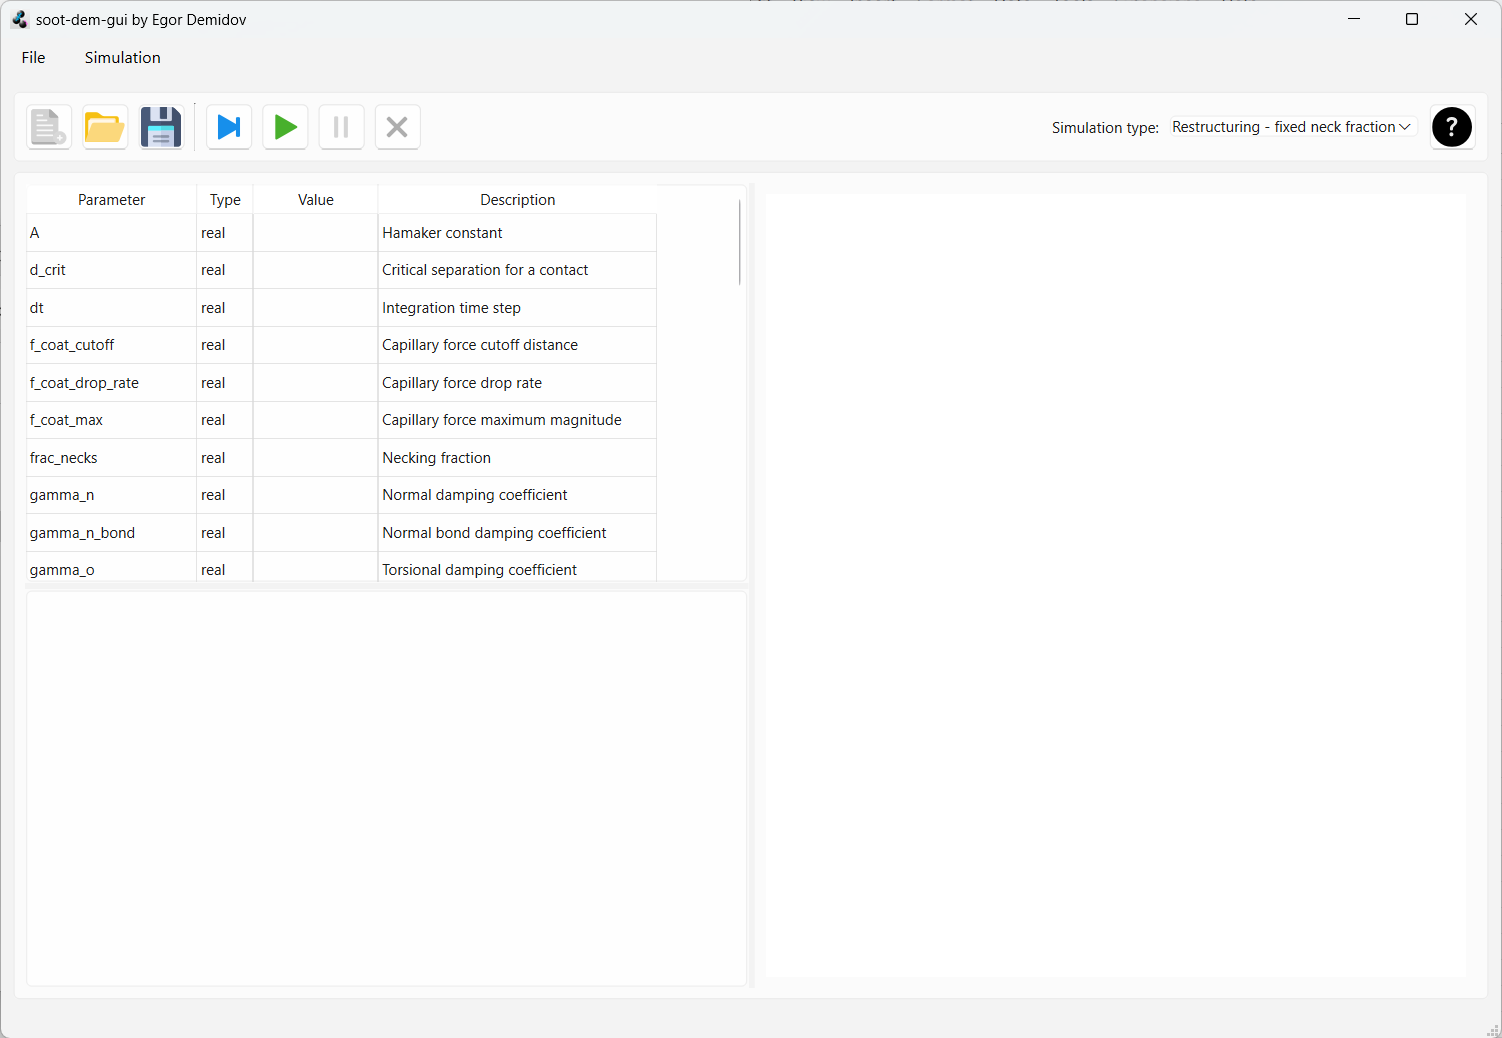
Task: Click 'Normal damping coefficient' description
Action: [x=518, y=495]
